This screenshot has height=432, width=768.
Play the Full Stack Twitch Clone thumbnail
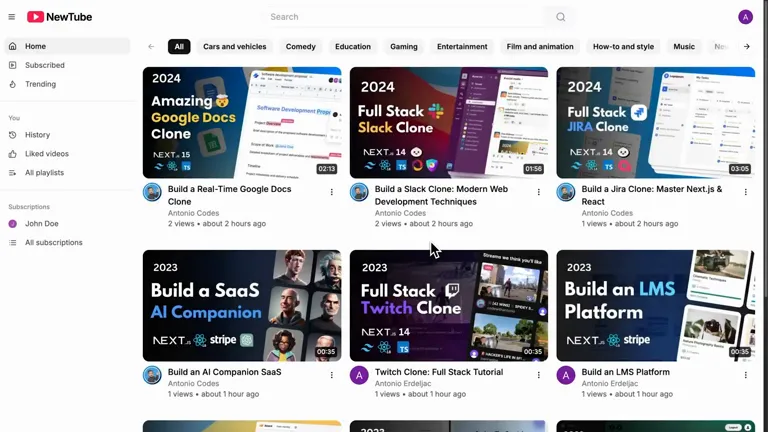coord(449,306)
